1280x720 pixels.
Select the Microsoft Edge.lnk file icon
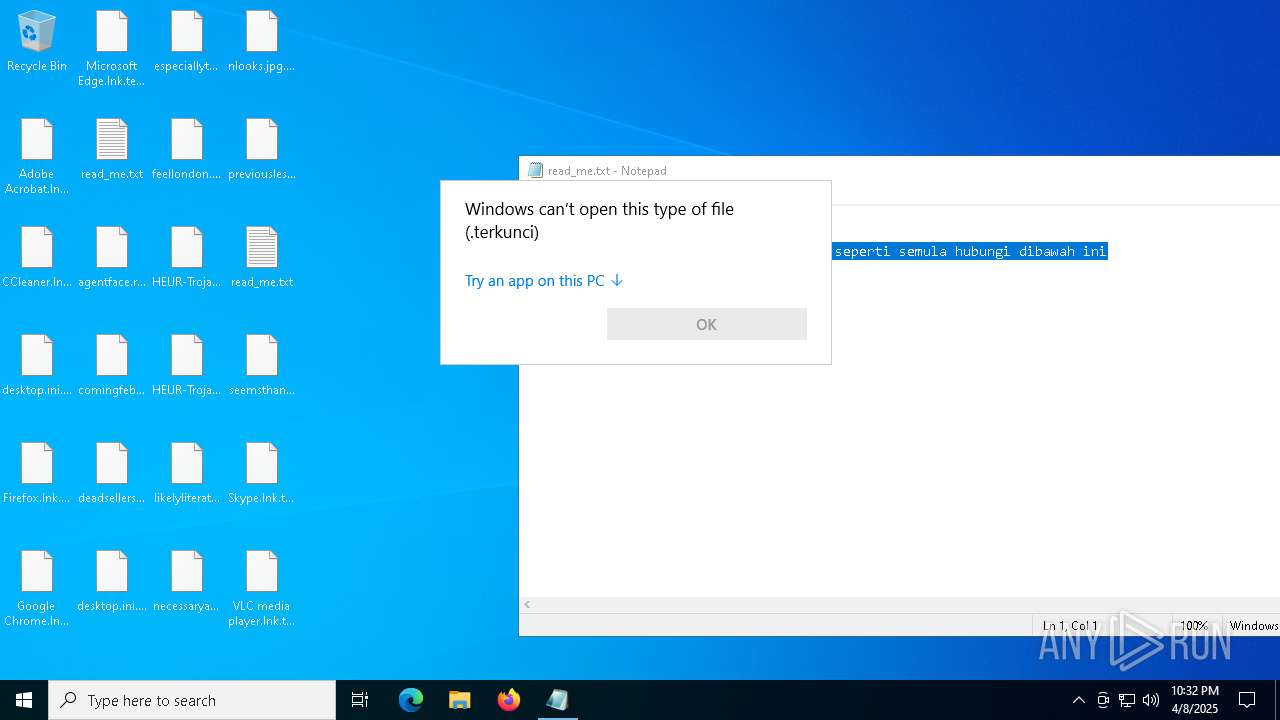coord(112,49)
